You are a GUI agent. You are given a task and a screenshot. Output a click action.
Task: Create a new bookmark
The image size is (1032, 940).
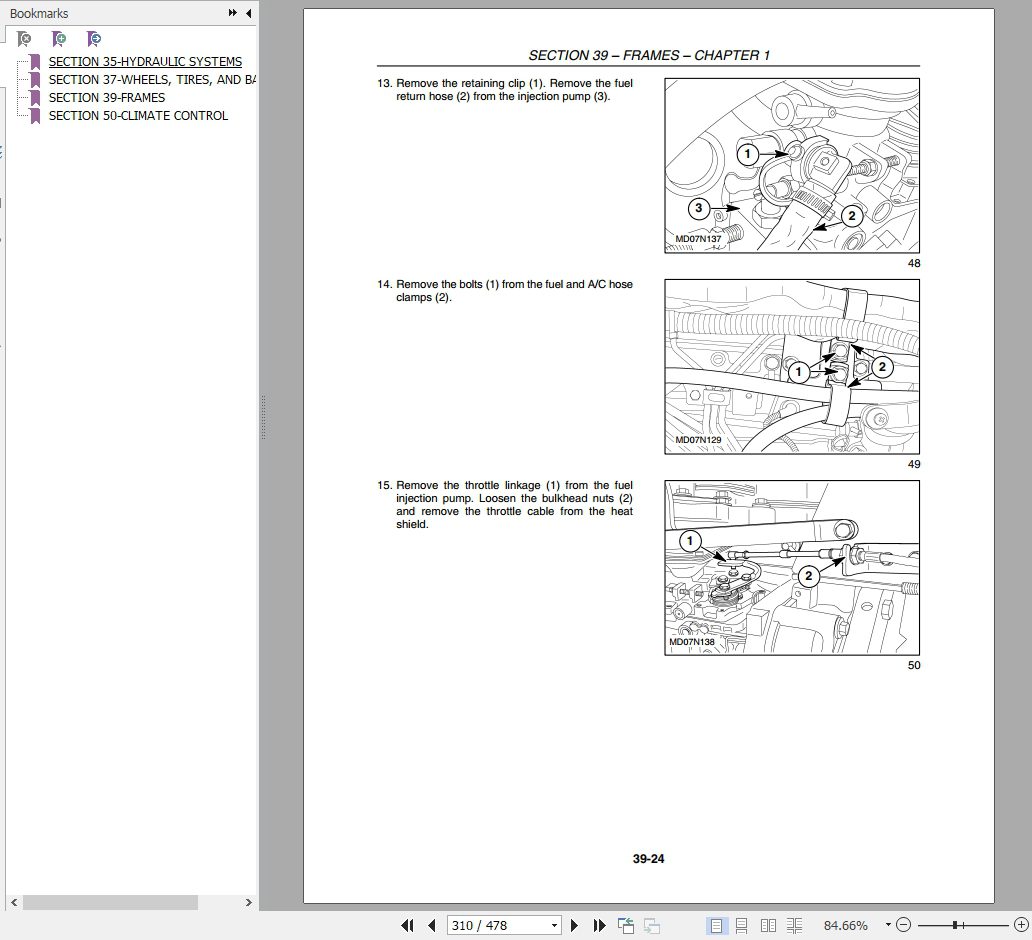pyautogui.click(x=59, y=38)
